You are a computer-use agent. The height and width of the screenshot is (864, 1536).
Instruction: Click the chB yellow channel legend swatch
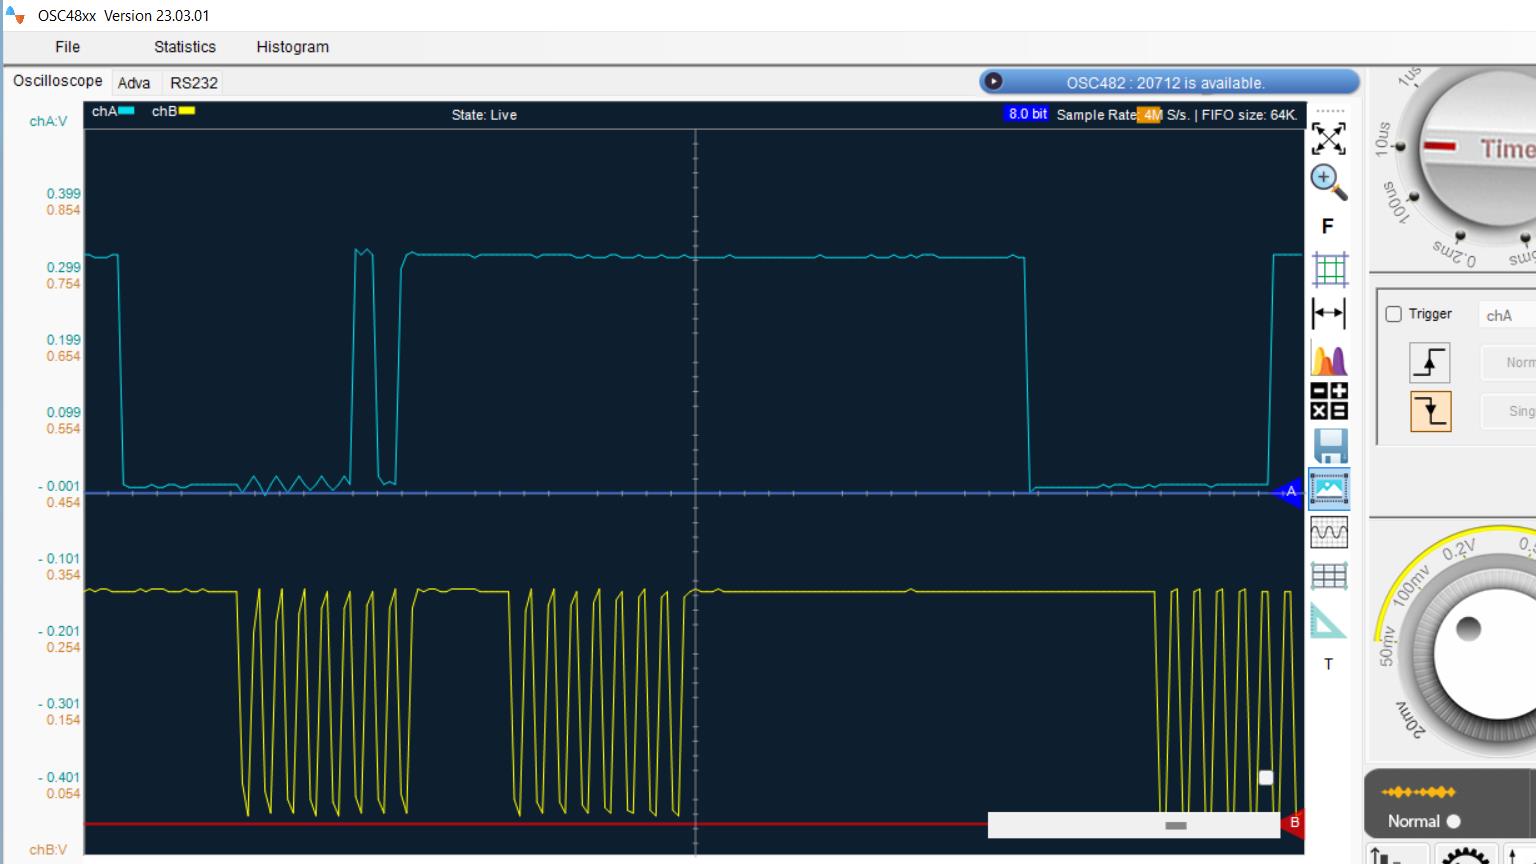(187, 111)
